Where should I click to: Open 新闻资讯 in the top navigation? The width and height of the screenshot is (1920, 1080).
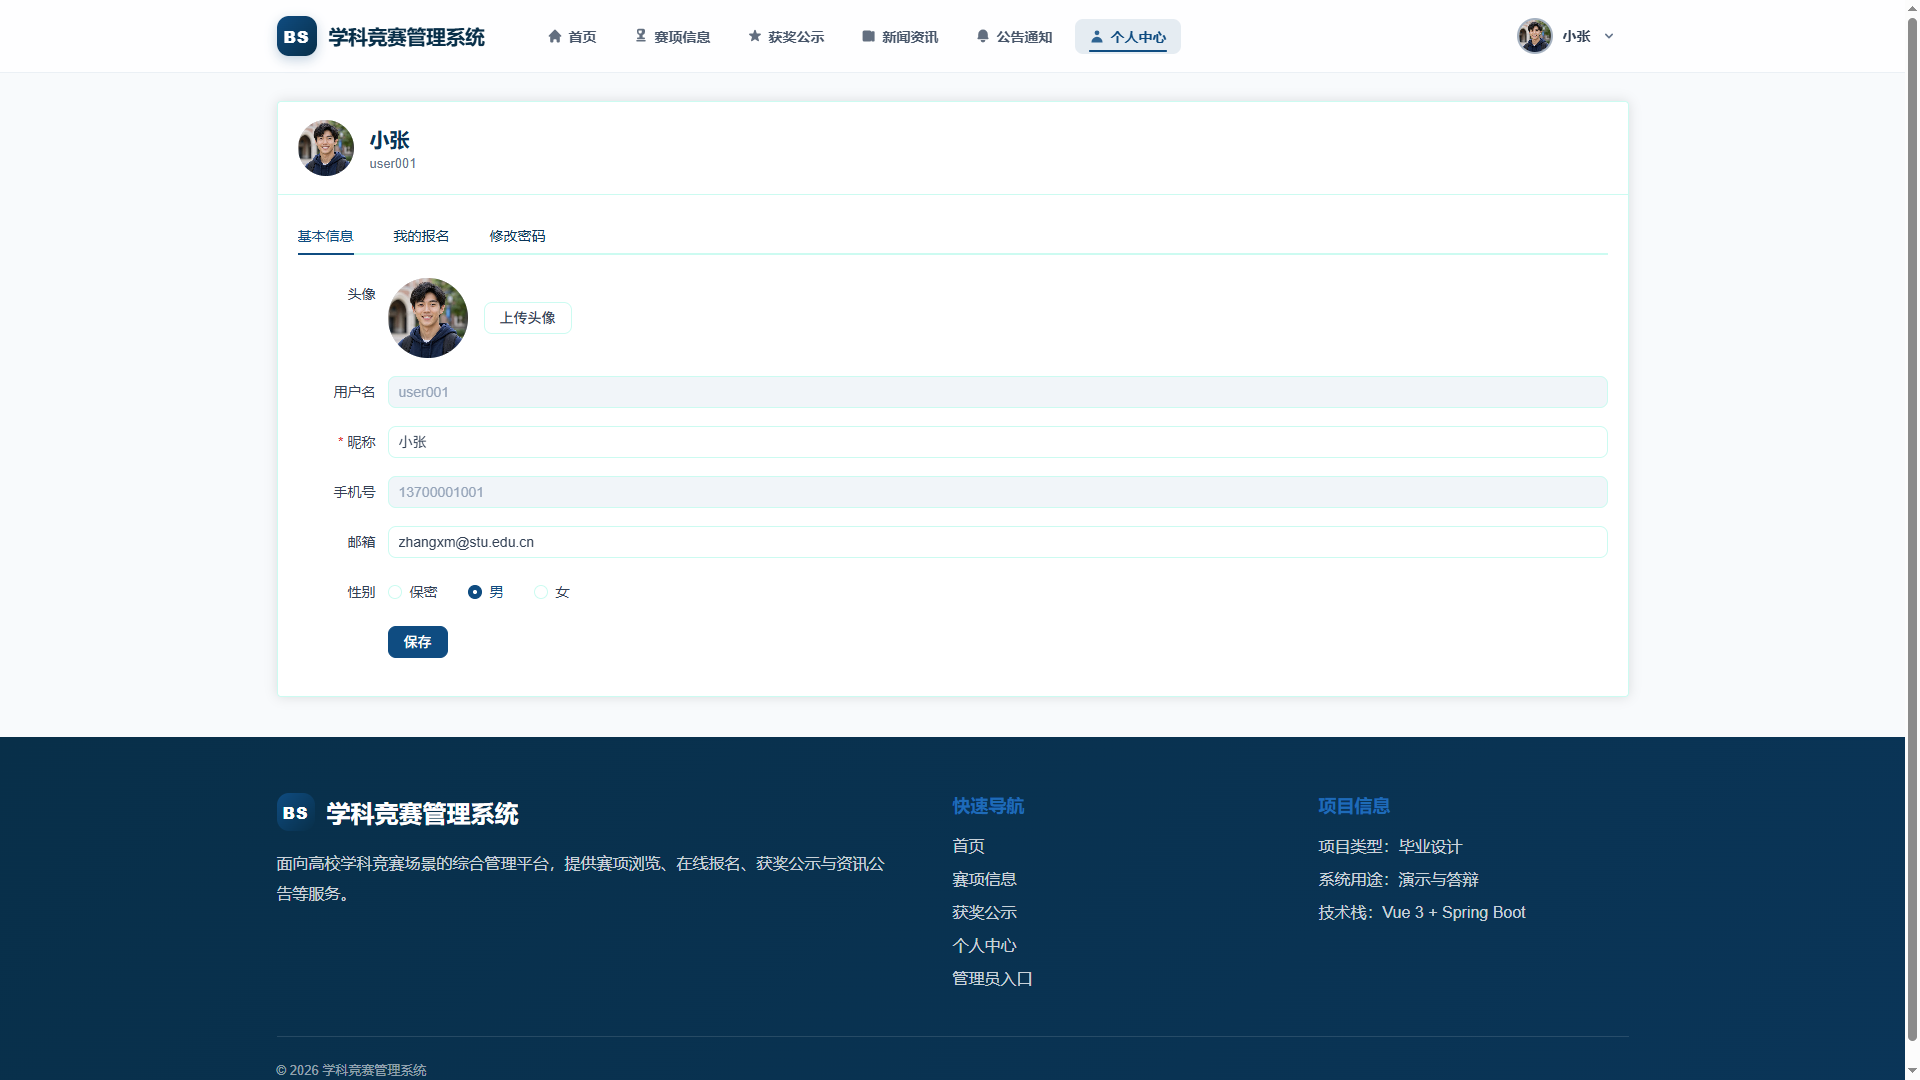click(x=900, y=37)
